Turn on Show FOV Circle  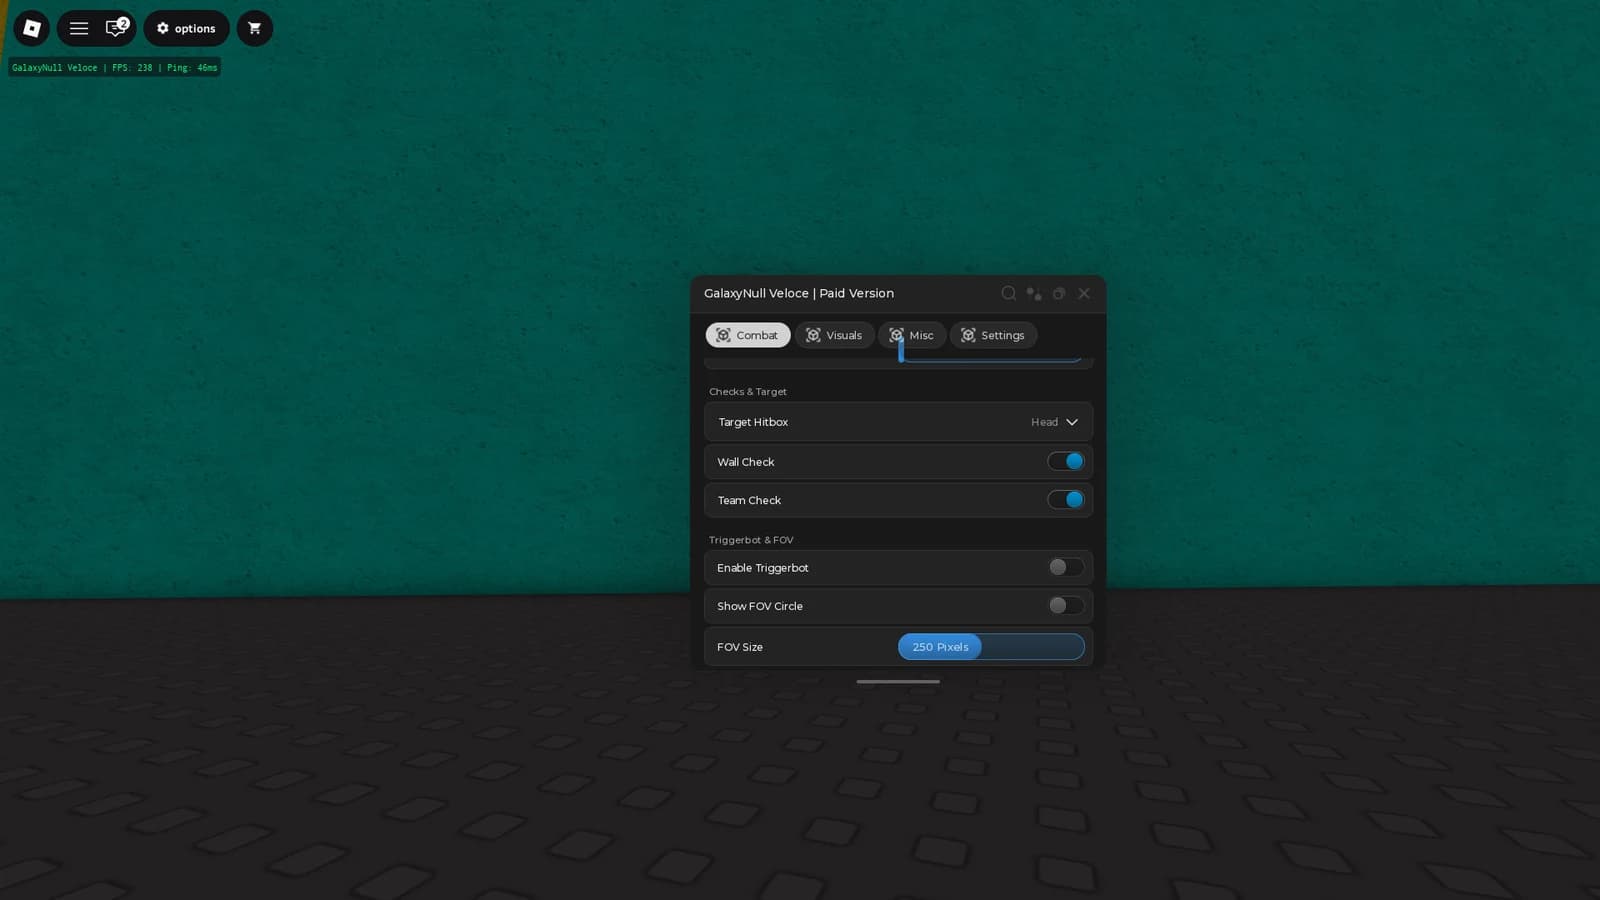[x=1066, y=605]
